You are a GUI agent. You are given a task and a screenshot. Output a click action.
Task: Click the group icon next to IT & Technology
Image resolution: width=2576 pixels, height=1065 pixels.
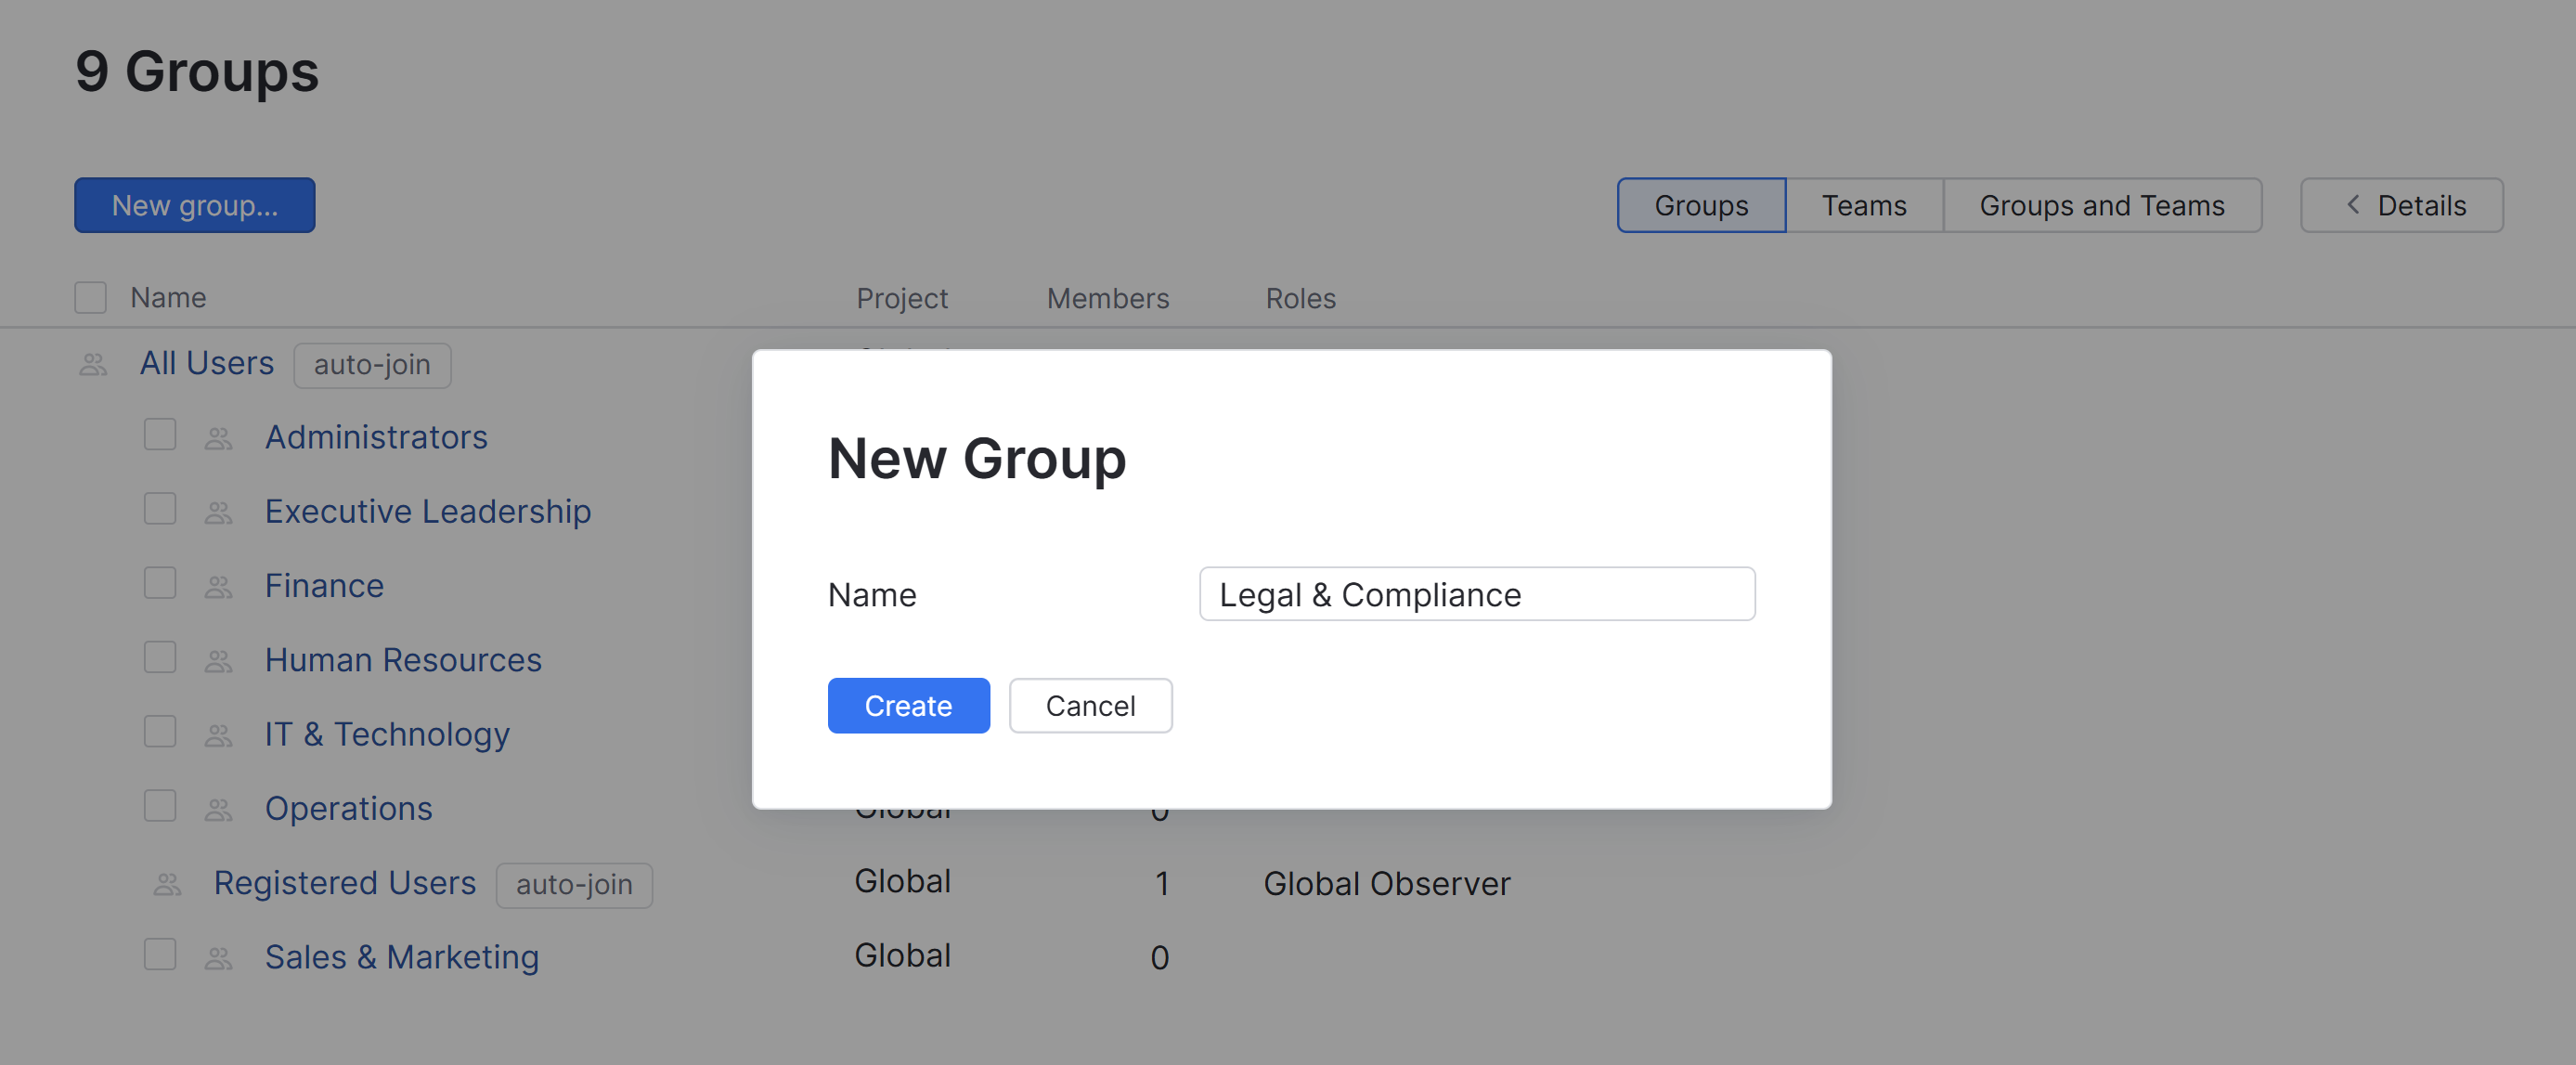218,735
